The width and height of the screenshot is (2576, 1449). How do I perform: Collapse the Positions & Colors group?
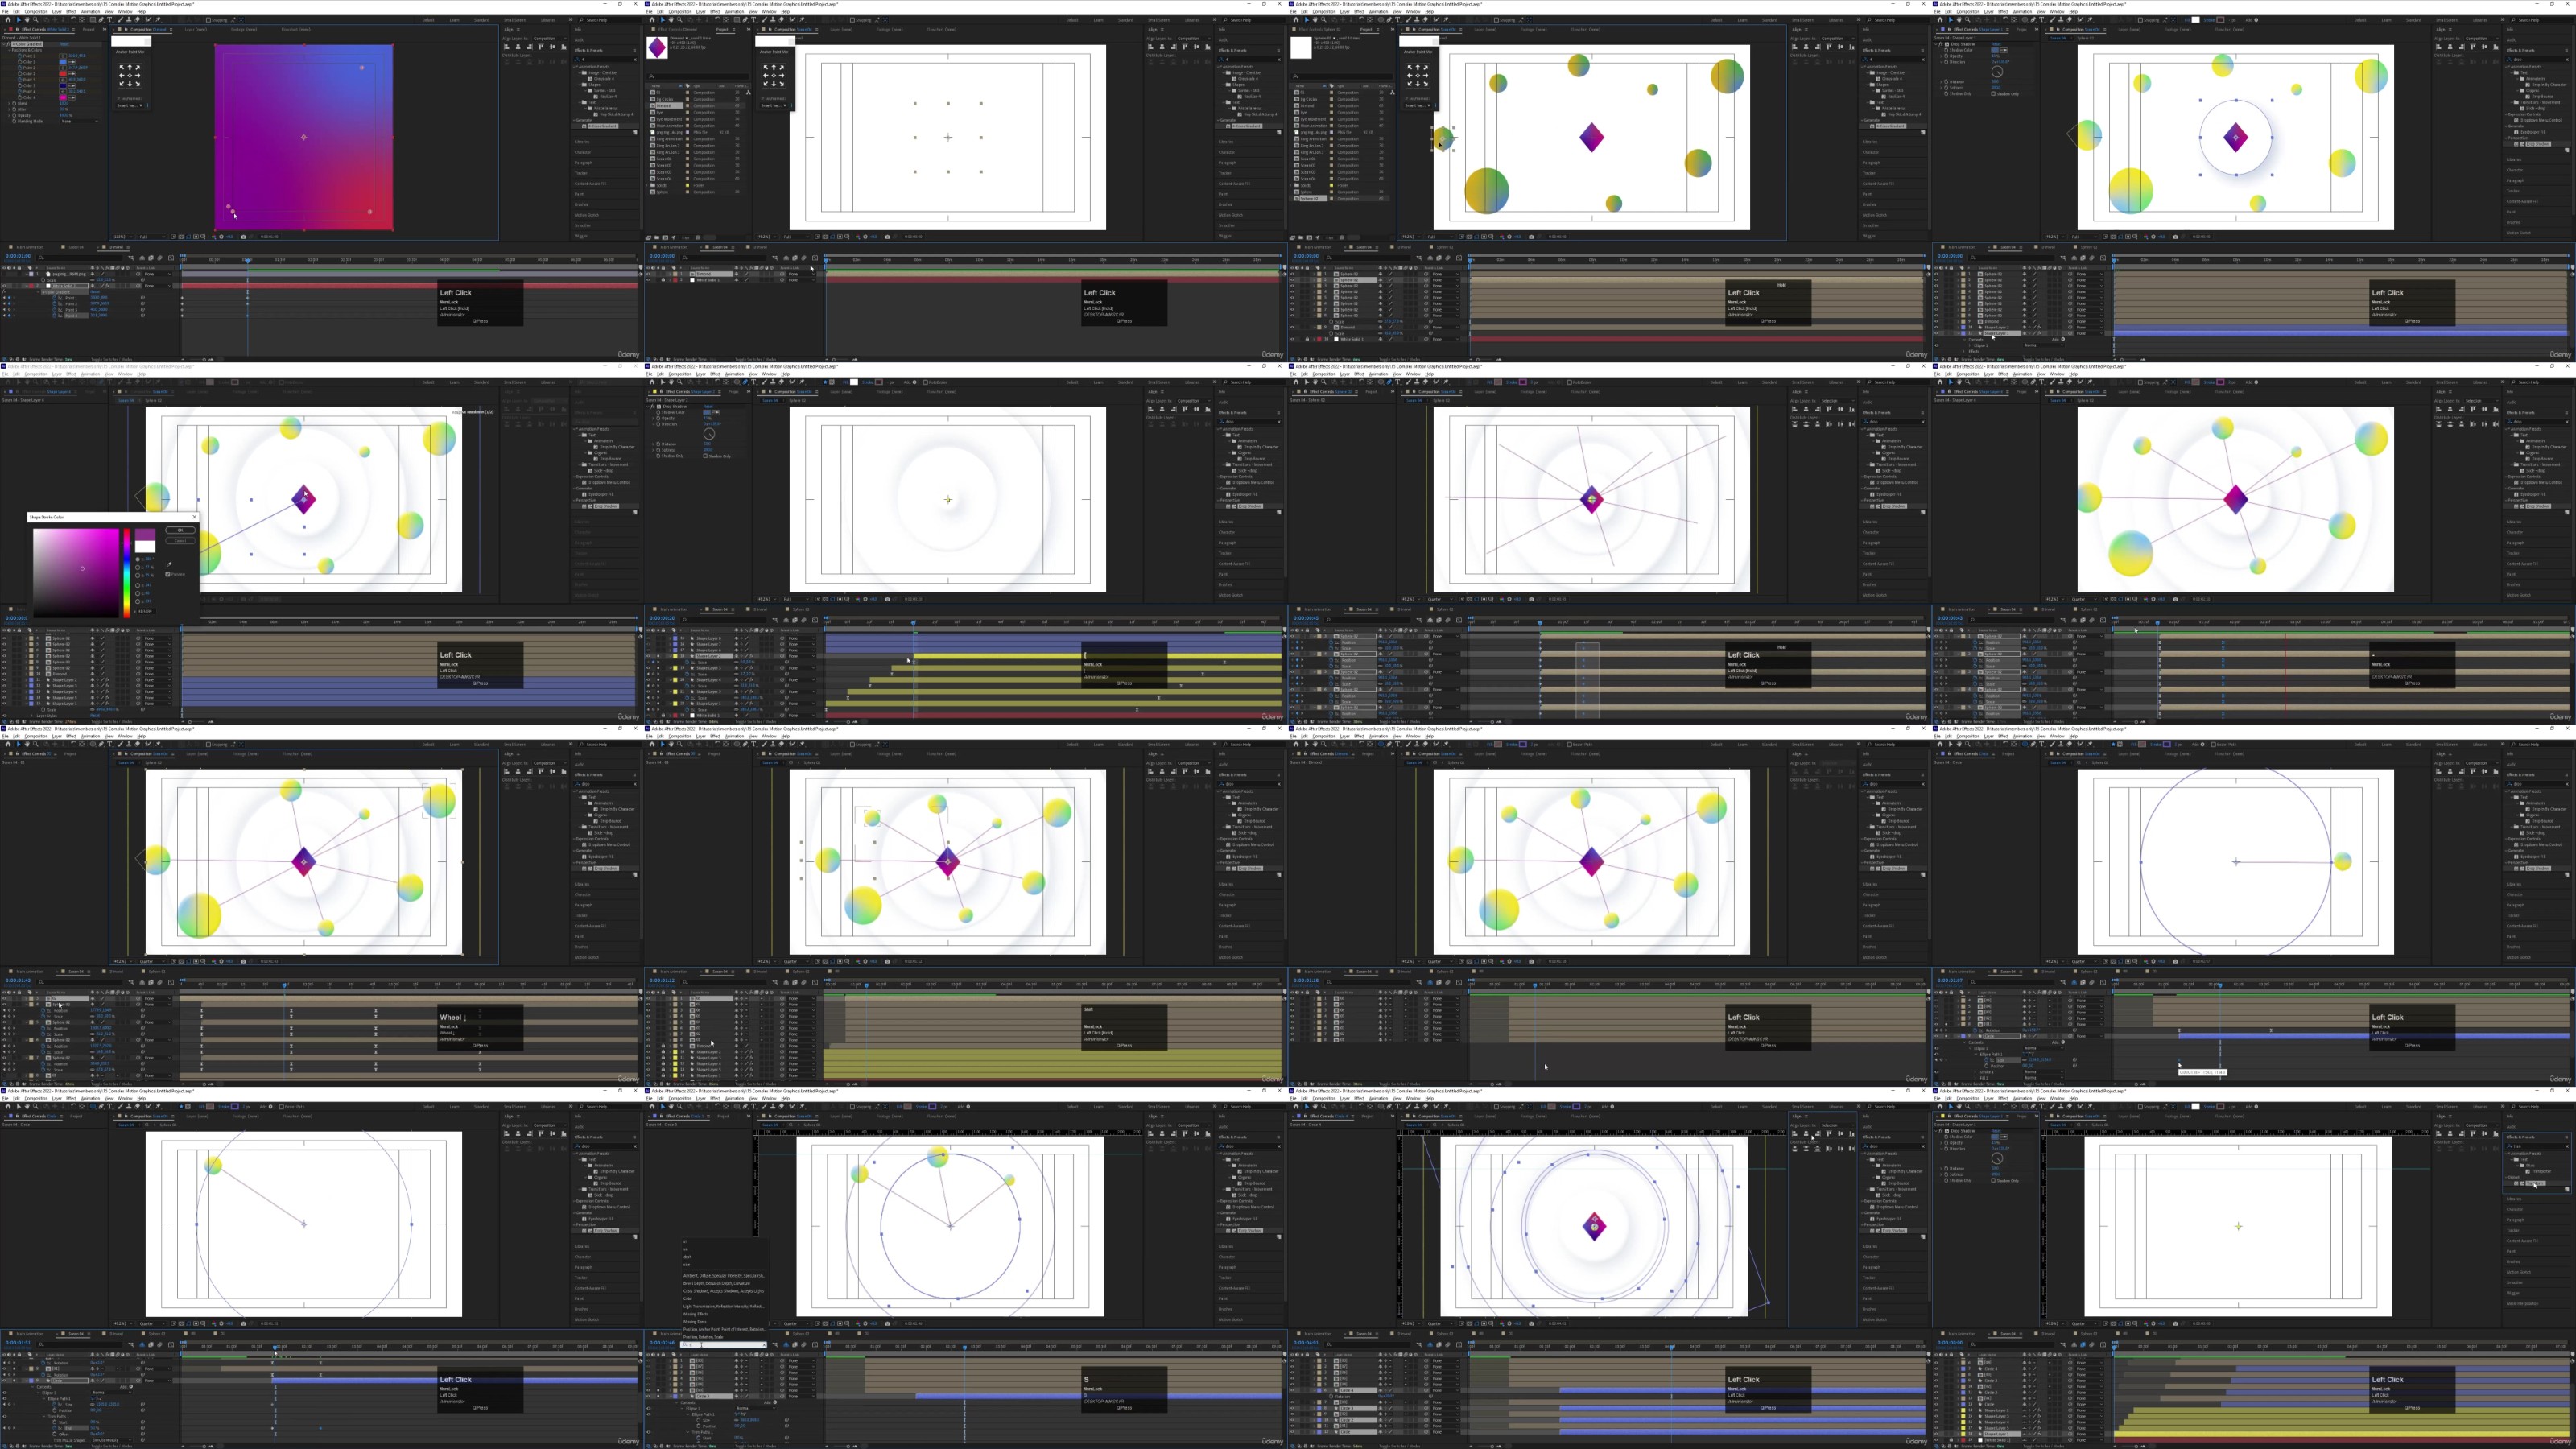(9, 50)
